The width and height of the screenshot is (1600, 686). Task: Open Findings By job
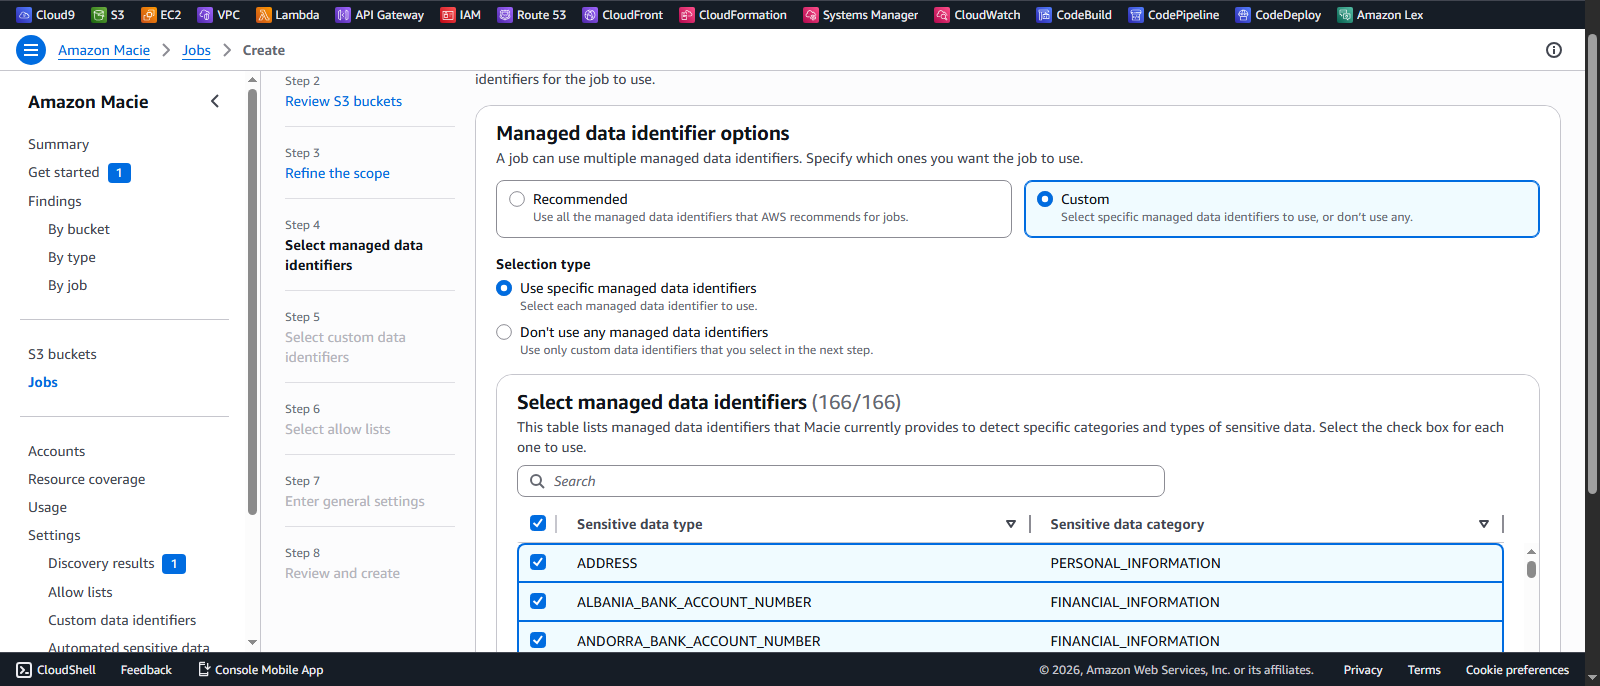(67, 285)
